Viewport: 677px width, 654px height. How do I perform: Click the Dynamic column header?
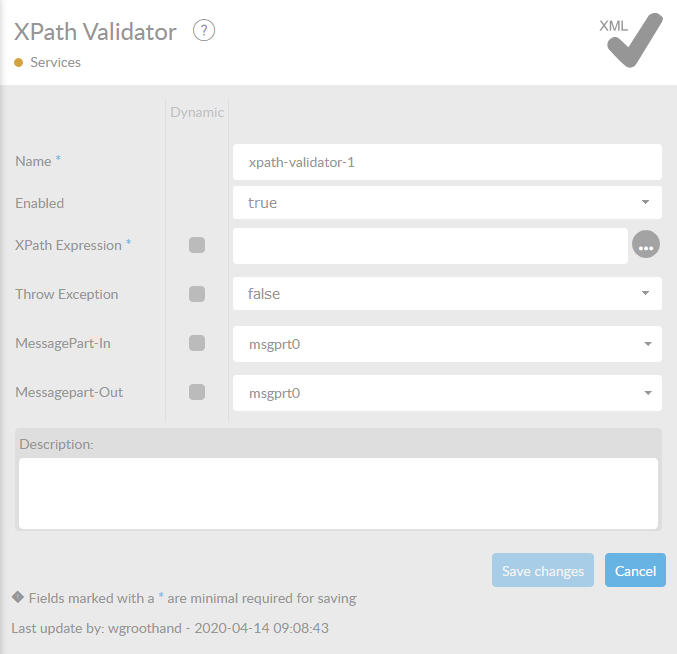[197, 112]
